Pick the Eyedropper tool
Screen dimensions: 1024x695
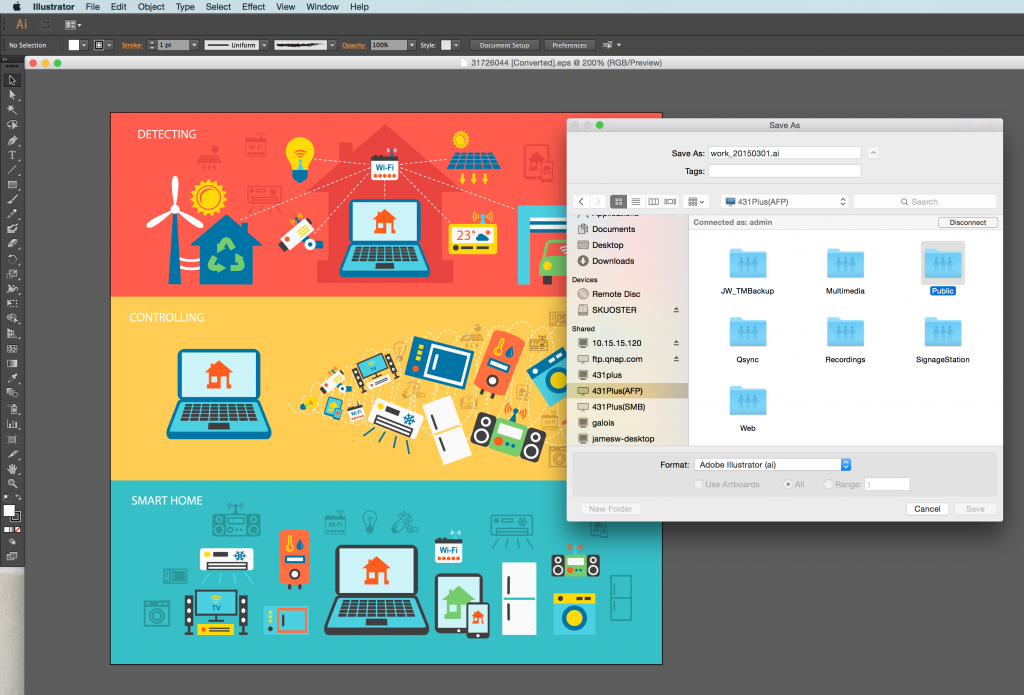(x=12, y=379)
